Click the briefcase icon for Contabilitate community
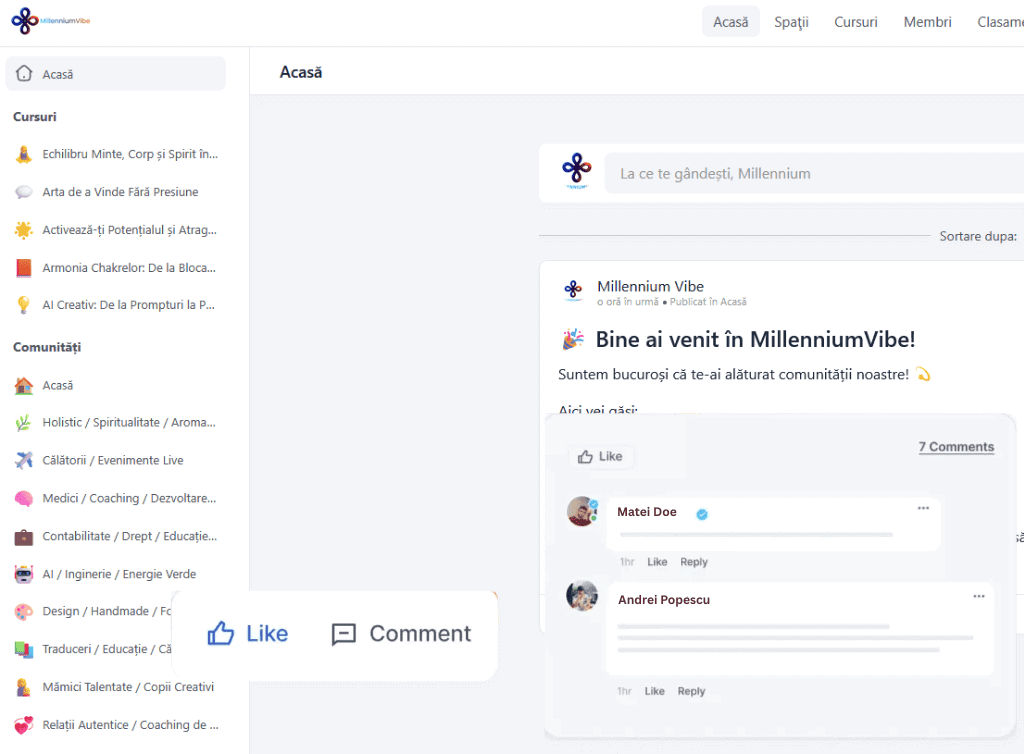Image resolution: width=1024 pixels, height=754 pixels. [x=24, y=537]
